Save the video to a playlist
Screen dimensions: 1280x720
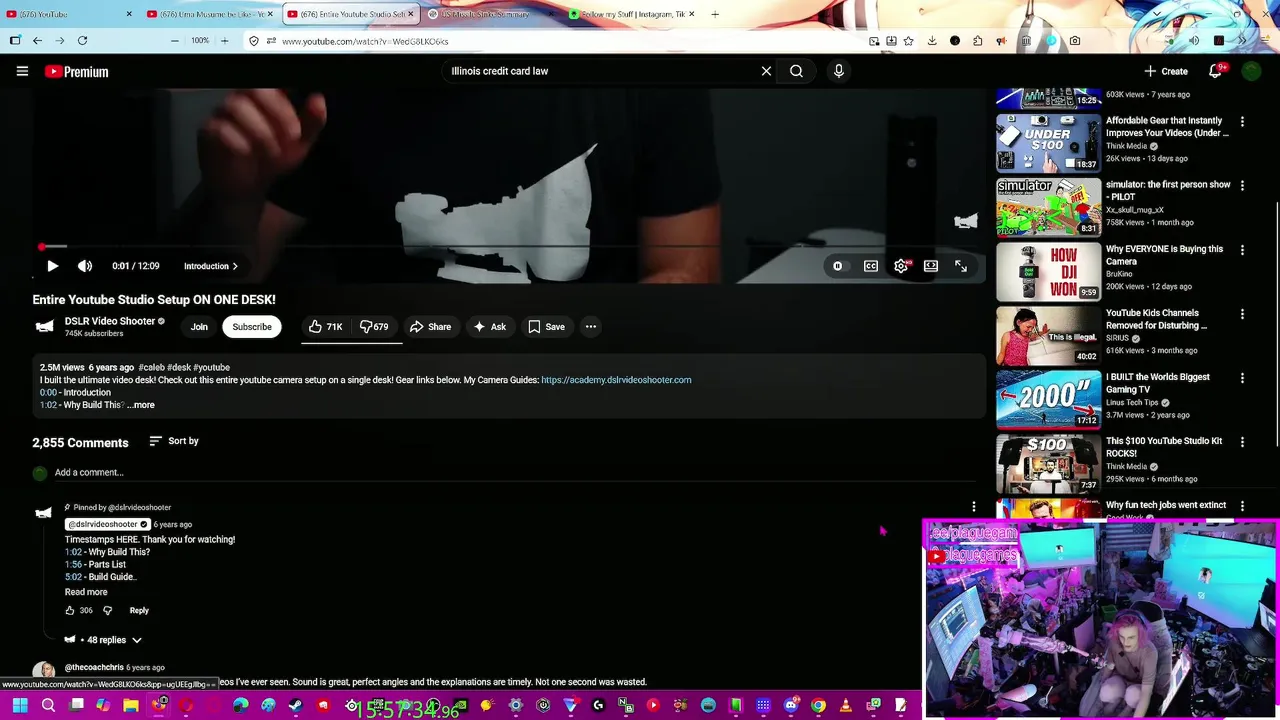click(547, 327)
